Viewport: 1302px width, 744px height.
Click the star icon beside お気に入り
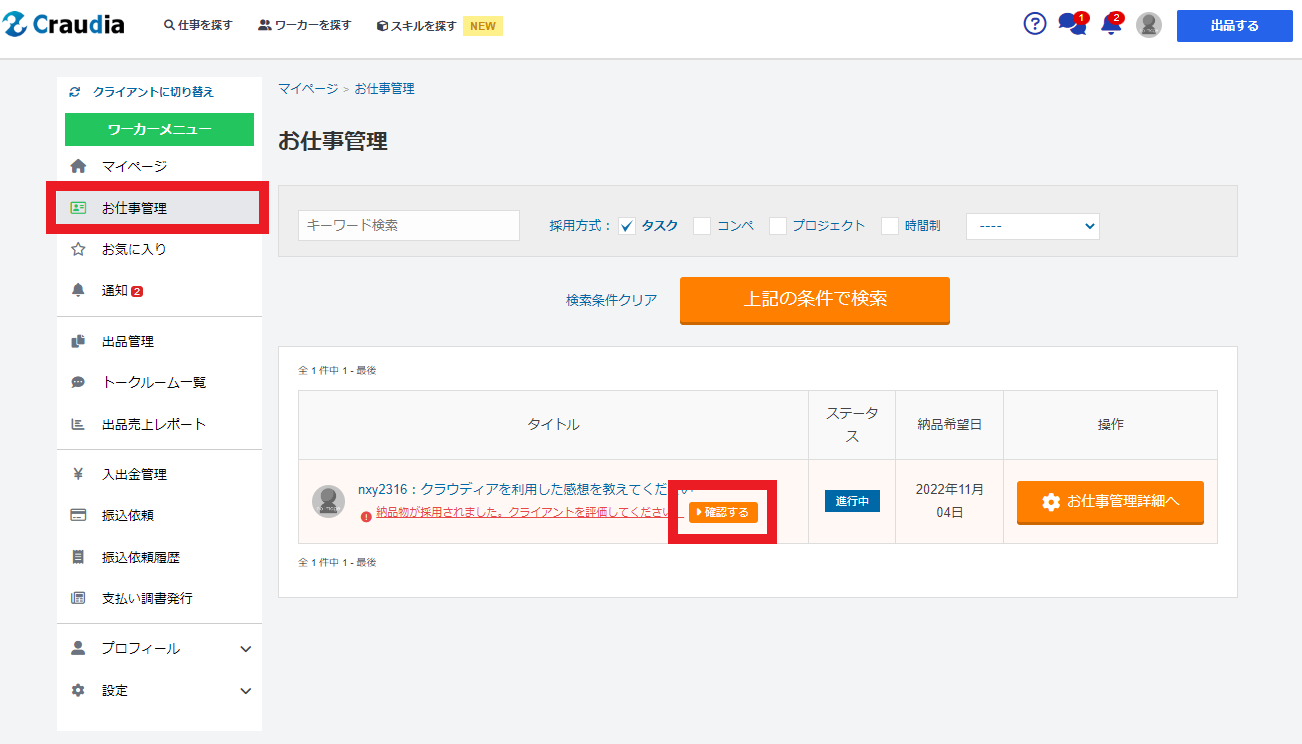[x=78, y=249]
